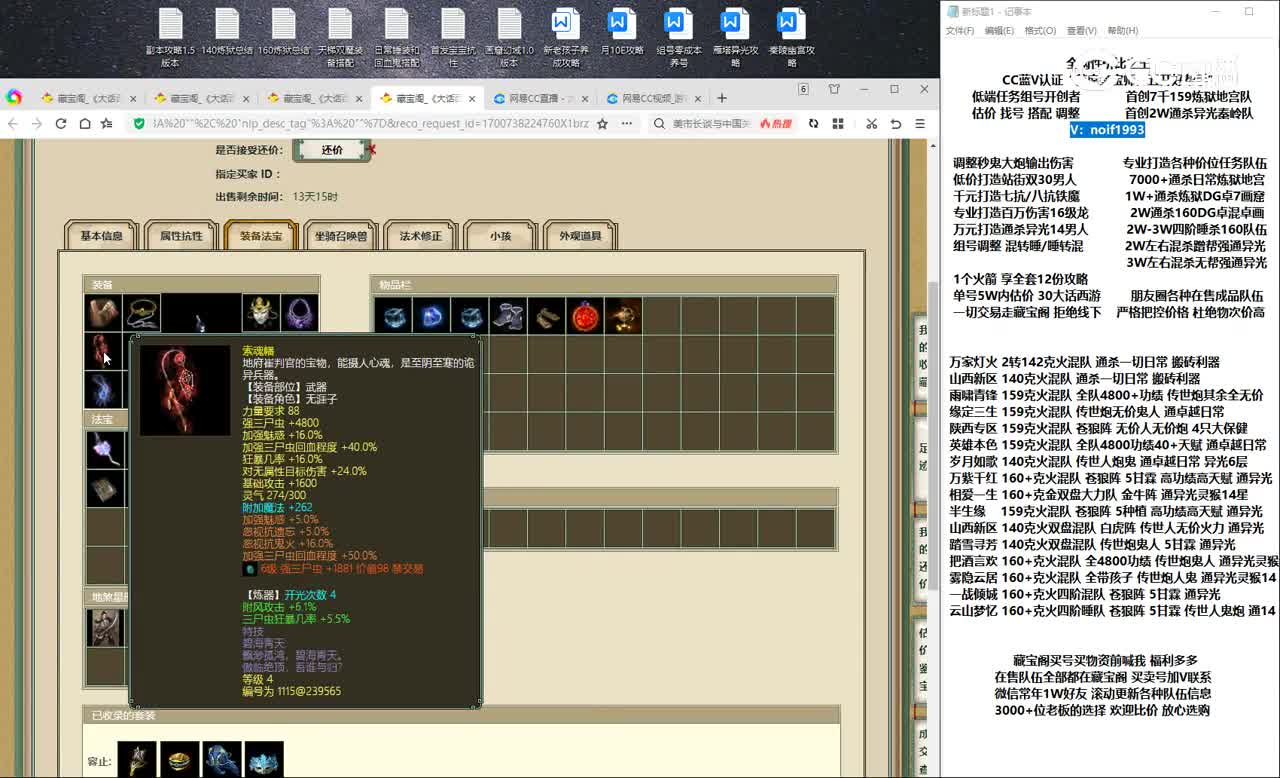Screen dimensions: 1280x778
Task: Open Notepad 格式(O) menu
Action: pyautogui.click(x=1040, y=31)
